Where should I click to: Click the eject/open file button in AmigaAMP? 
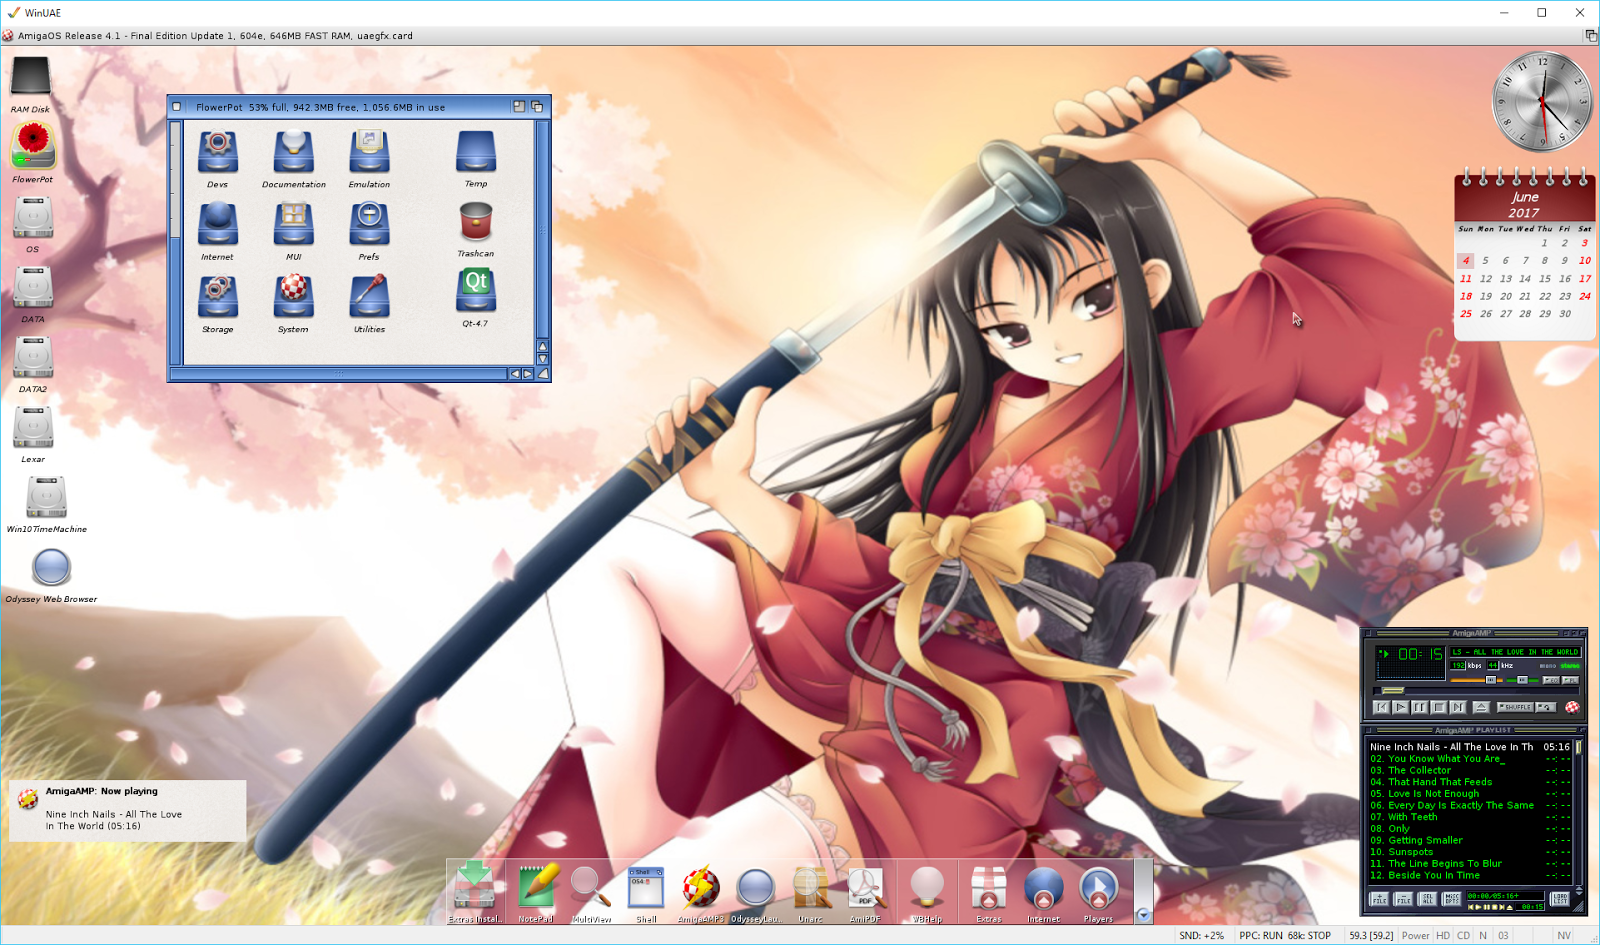[1481, 707]
